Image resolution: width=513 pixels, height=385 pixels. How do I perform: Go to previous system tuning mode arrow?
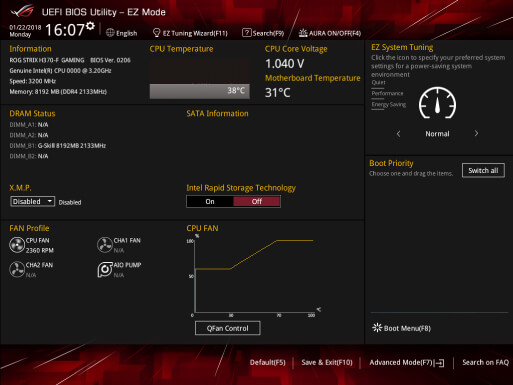pyautogui.click(x=398, y=134)
